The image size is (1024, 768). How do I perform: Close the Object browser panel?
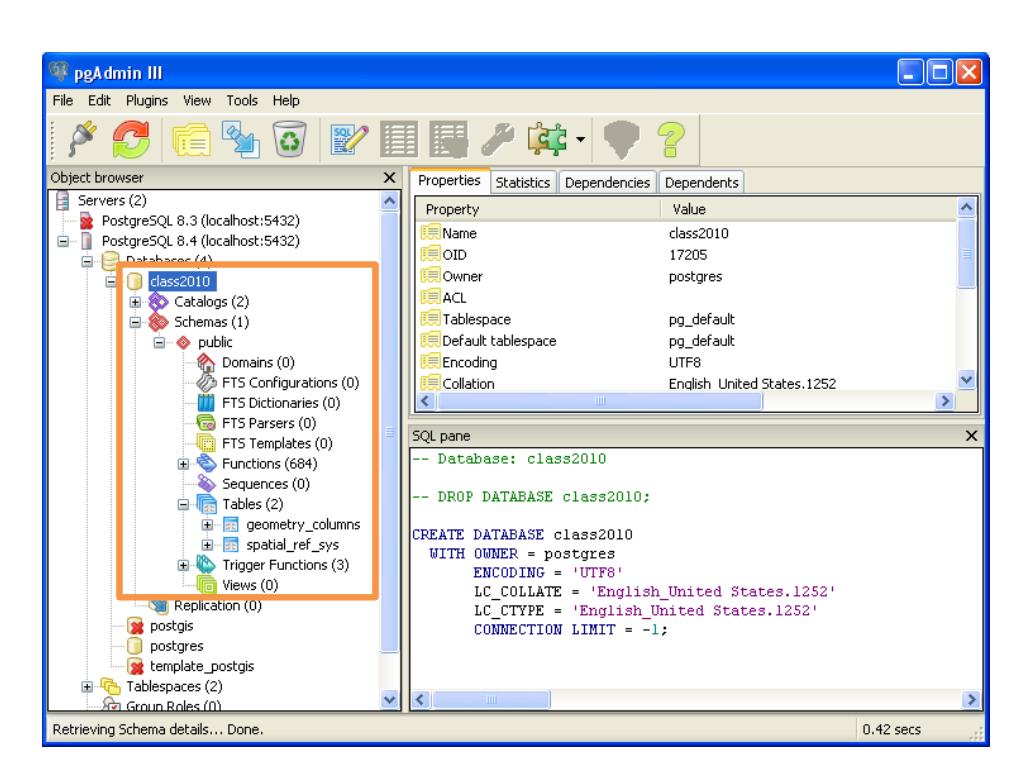(390, 178)
